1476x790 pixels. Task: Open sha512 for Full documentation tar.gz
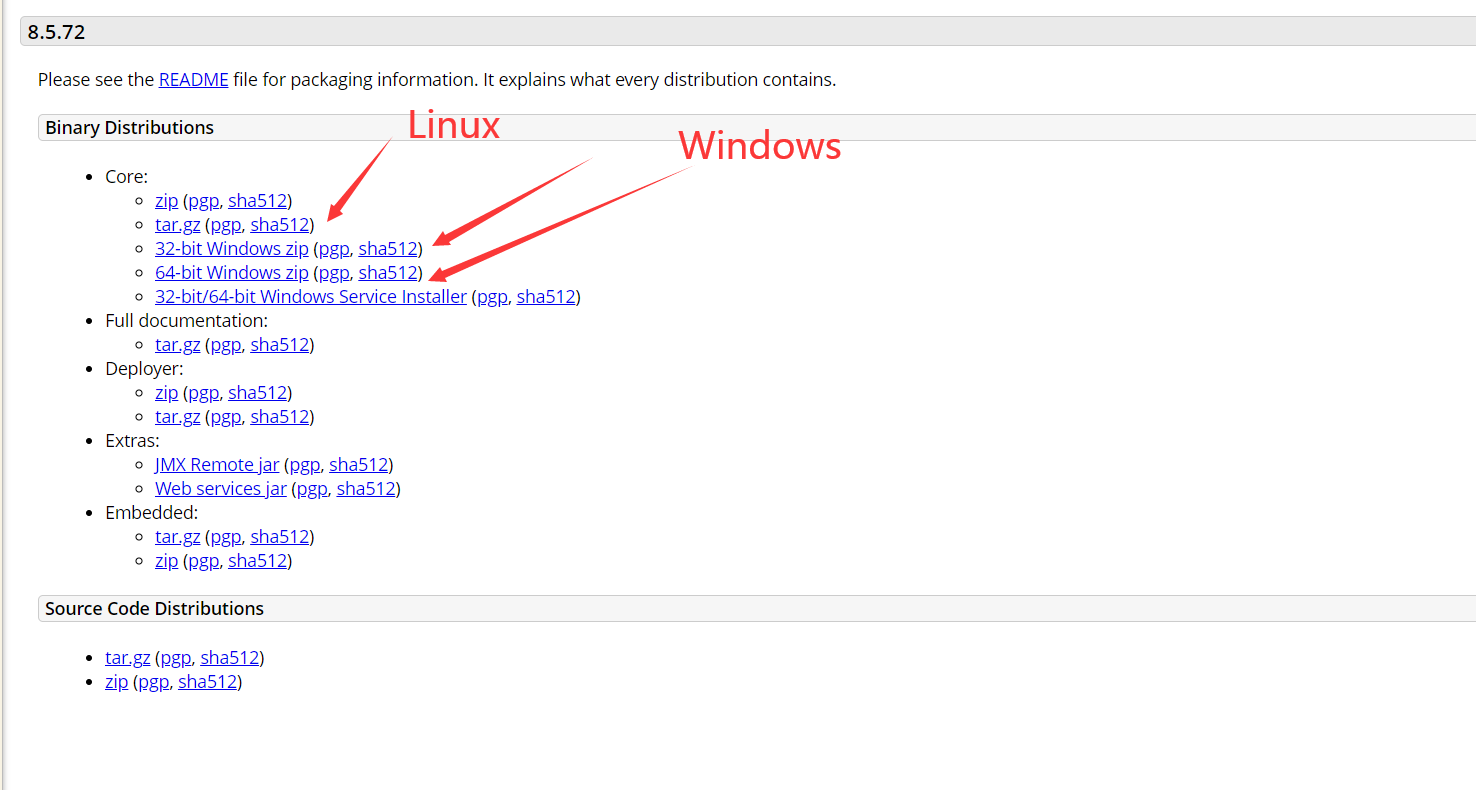(x=279, y=345)
